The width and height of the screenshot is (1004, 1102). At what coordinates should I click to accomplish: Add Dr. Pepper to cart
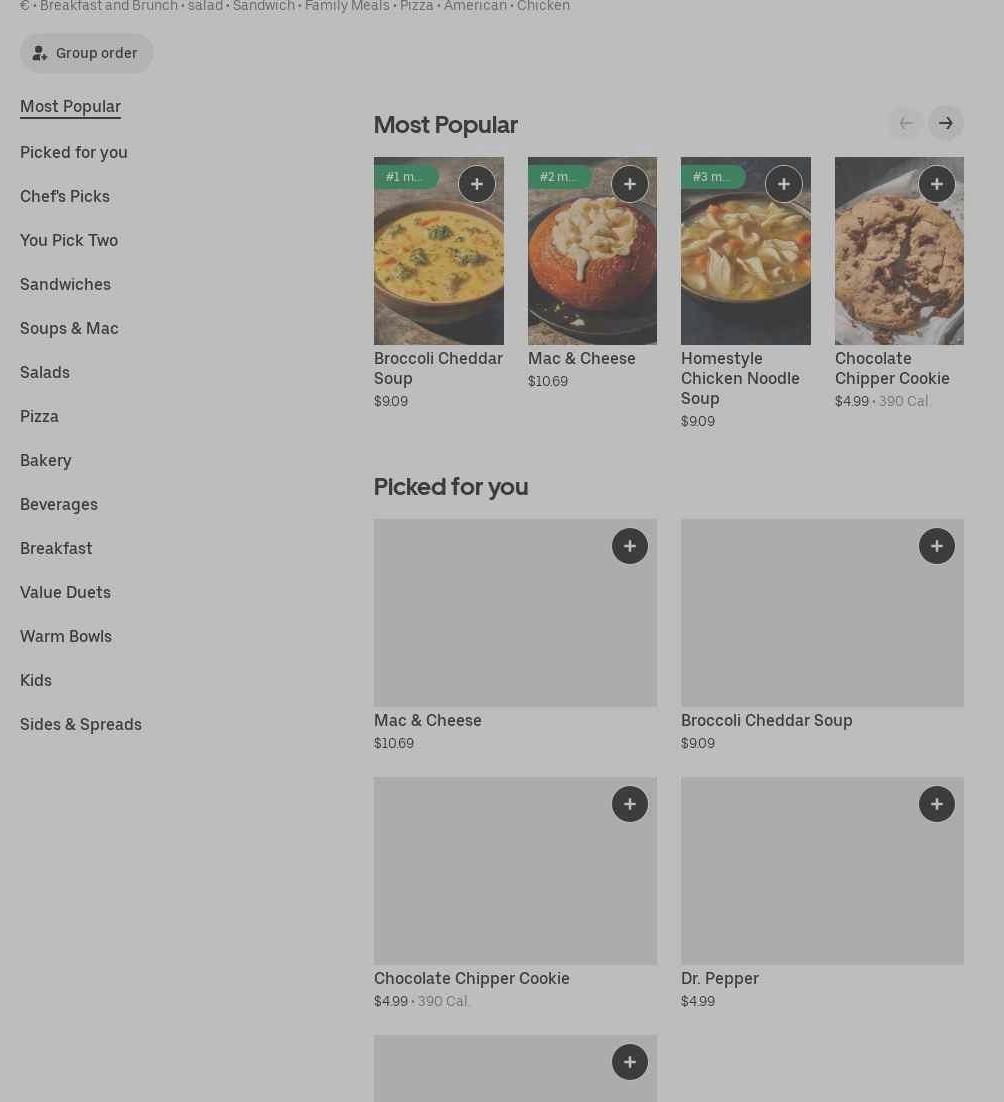[x=937, y=804]
